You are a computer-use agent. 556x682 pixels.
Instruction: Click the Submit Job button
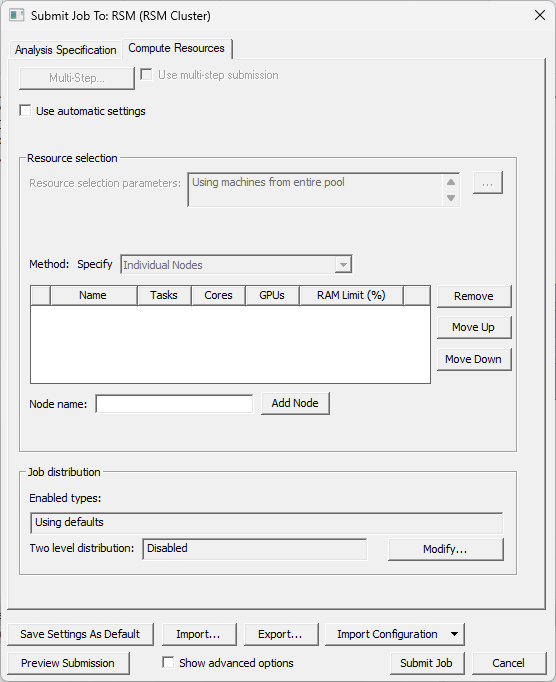tap(426, 663)
